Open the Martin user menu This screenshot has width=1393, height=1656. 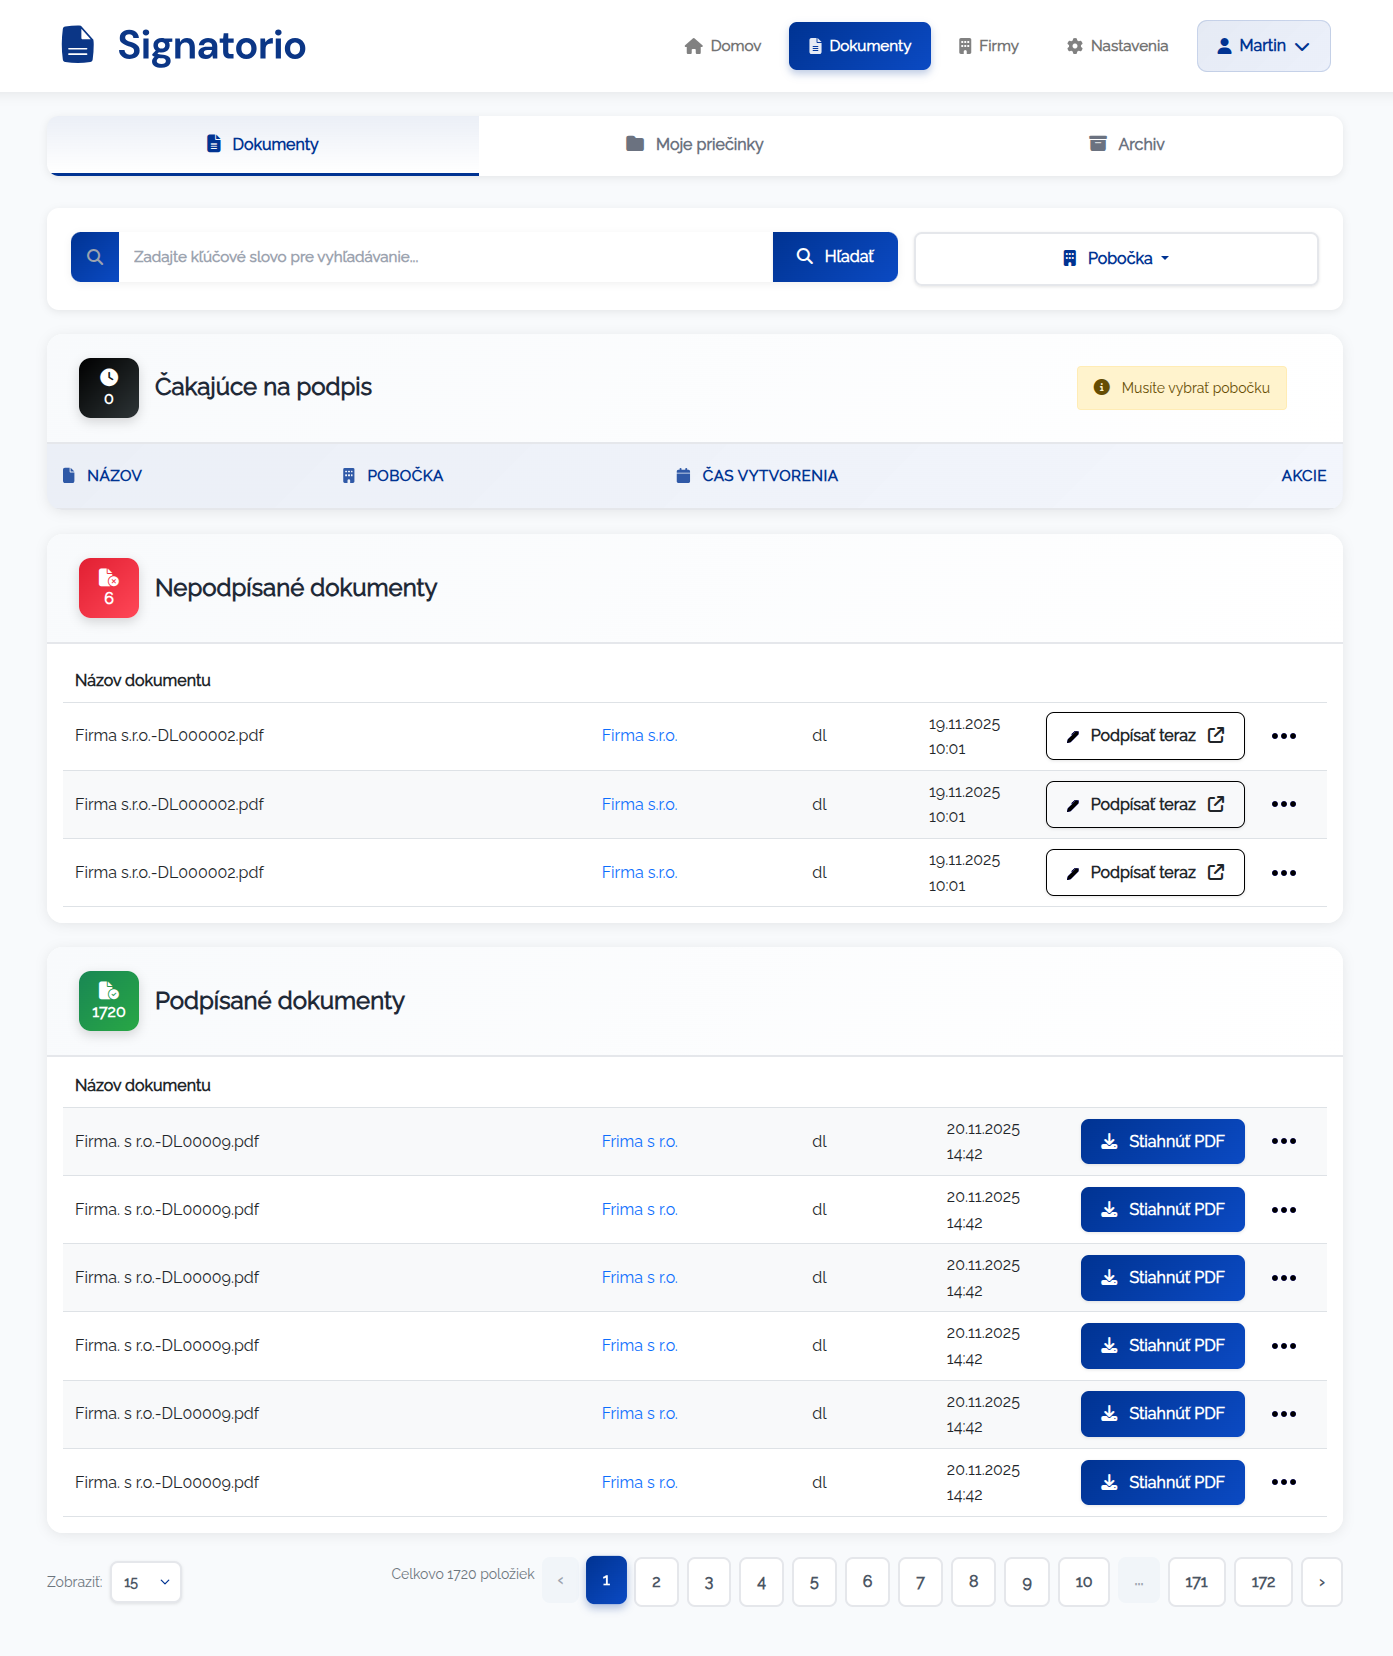pos(1264,46)
